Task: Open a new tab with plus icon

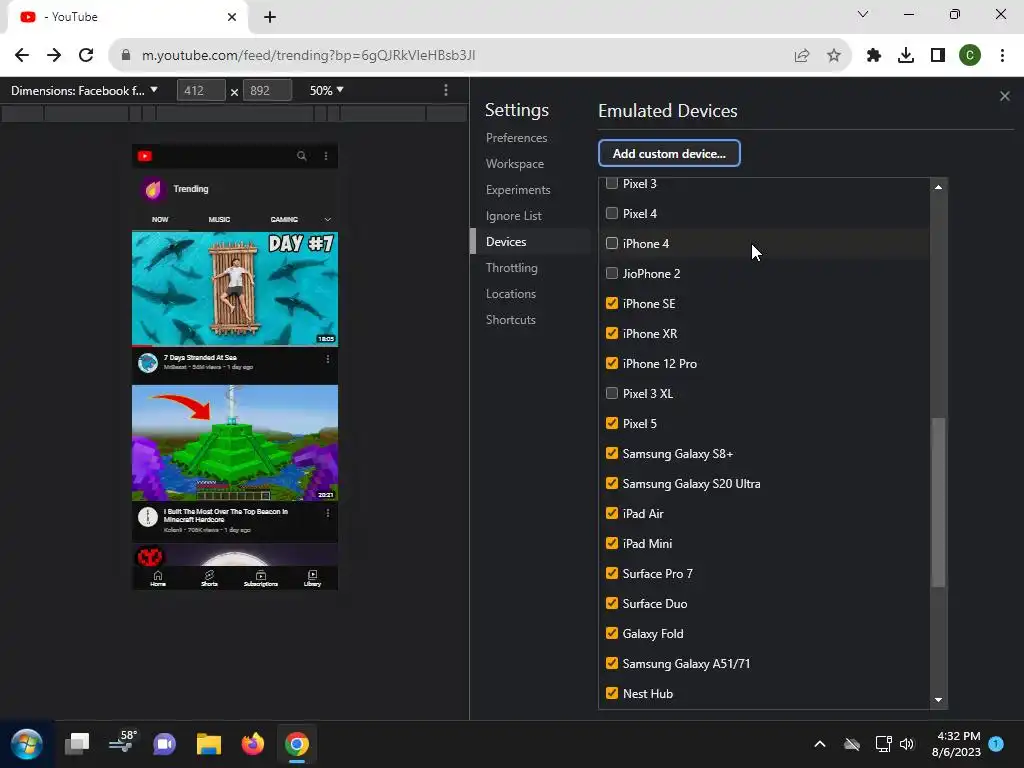Action: click(x=270, y=17)
